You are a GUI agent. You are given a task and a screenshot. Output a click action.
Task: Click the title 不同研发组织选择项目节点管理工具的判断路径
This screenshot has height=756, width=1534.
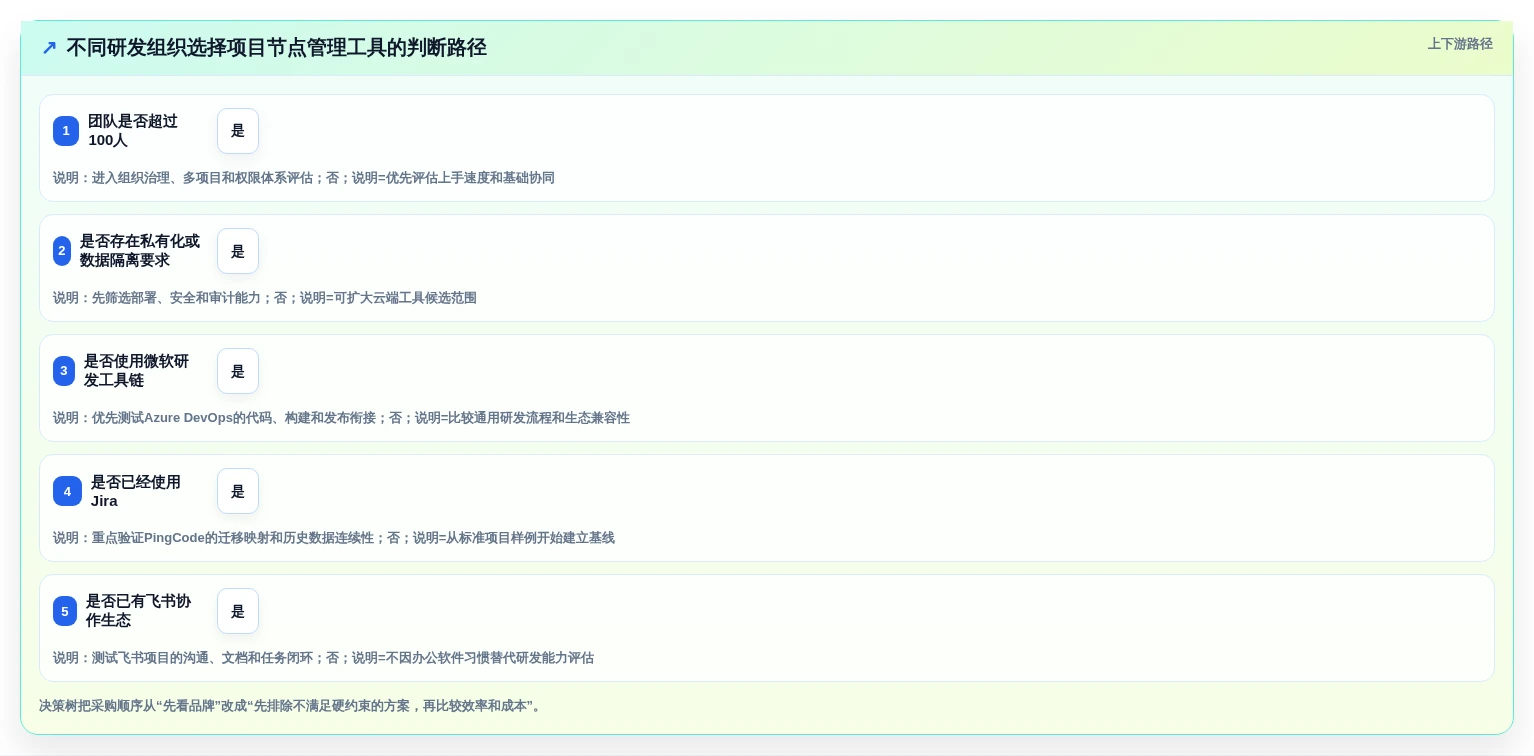276,48
